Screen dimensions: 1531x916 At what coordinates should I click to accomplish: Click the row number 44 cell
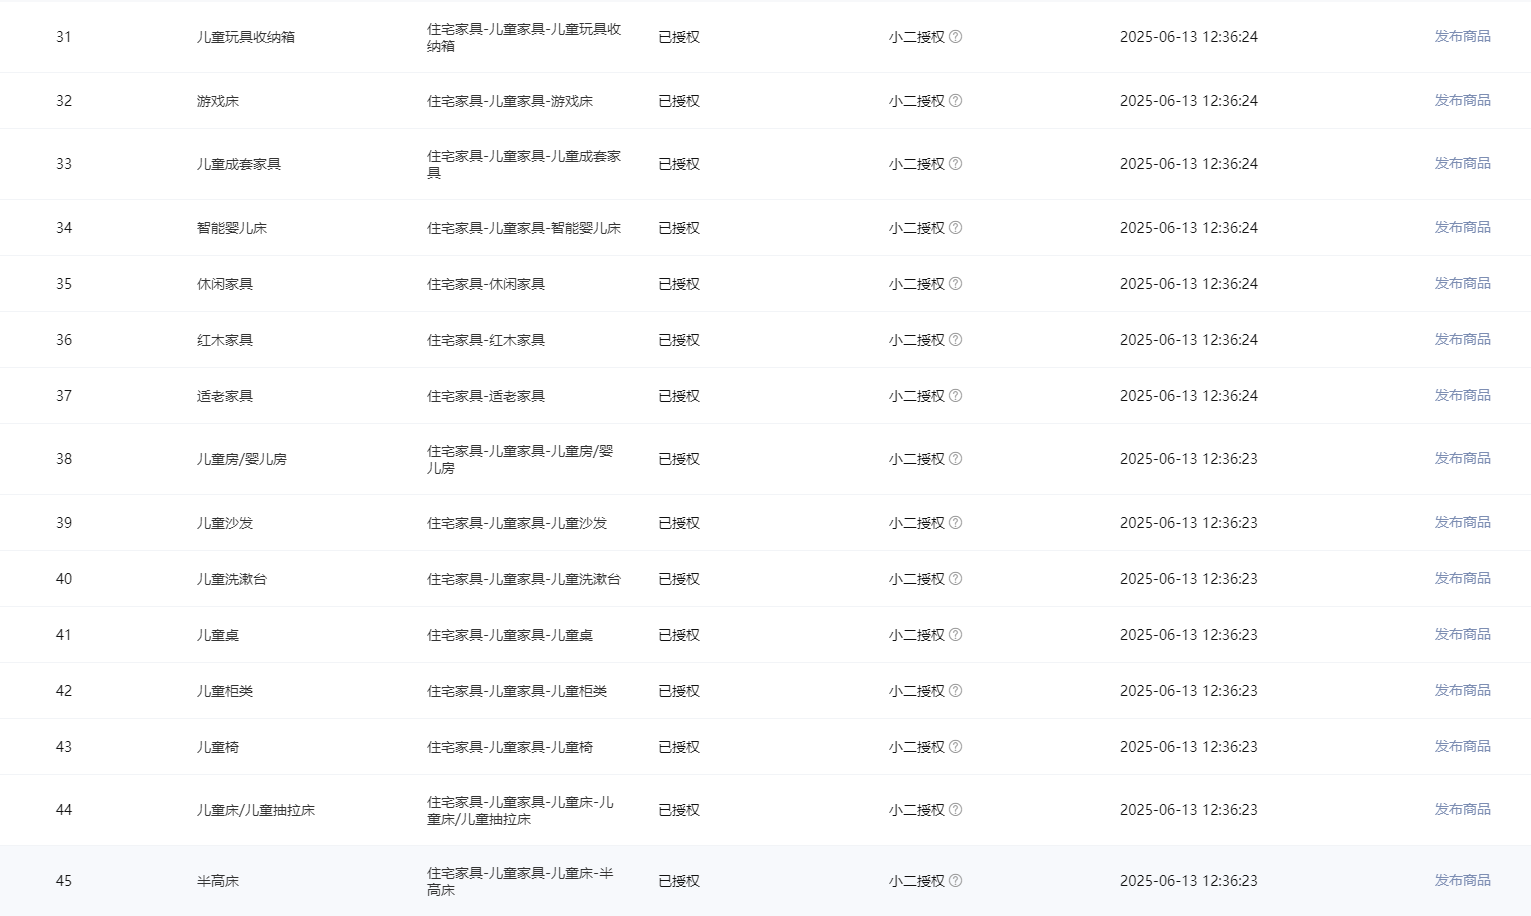point(64,810)
